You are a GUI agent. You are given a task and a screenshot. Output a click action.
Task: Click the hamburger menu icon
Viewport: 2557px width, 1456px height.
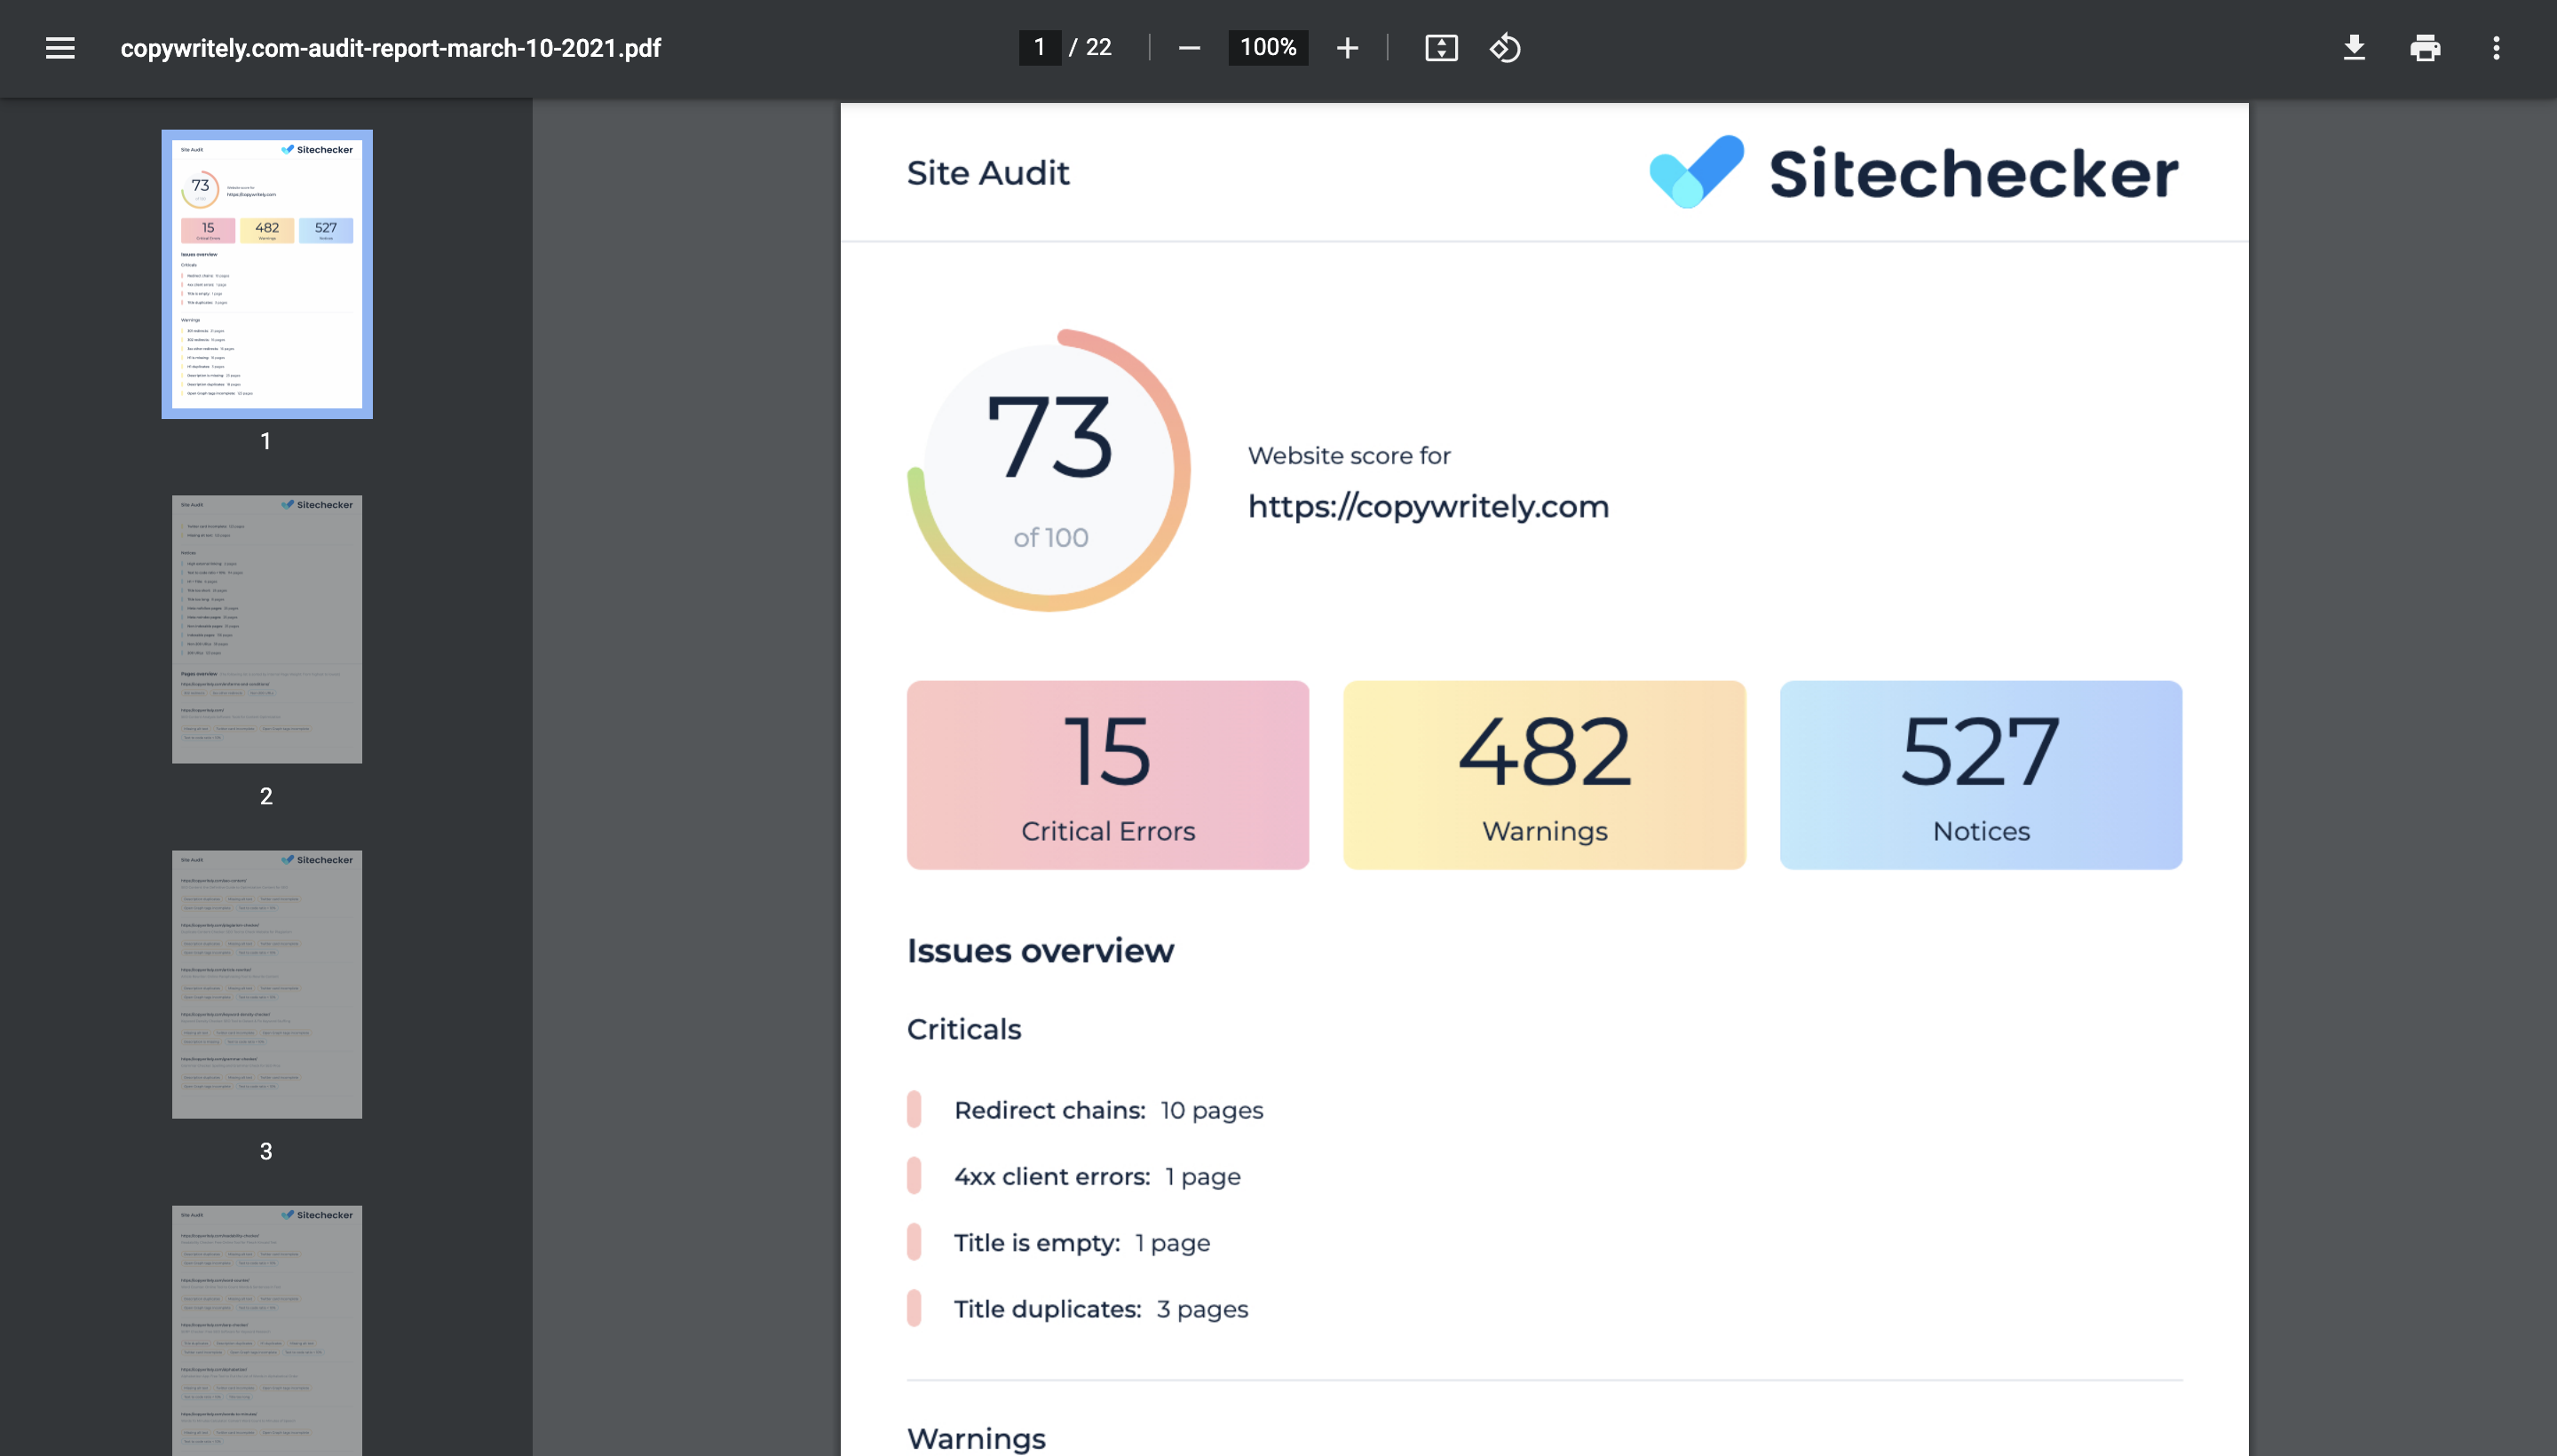click(x=58, y=47)
